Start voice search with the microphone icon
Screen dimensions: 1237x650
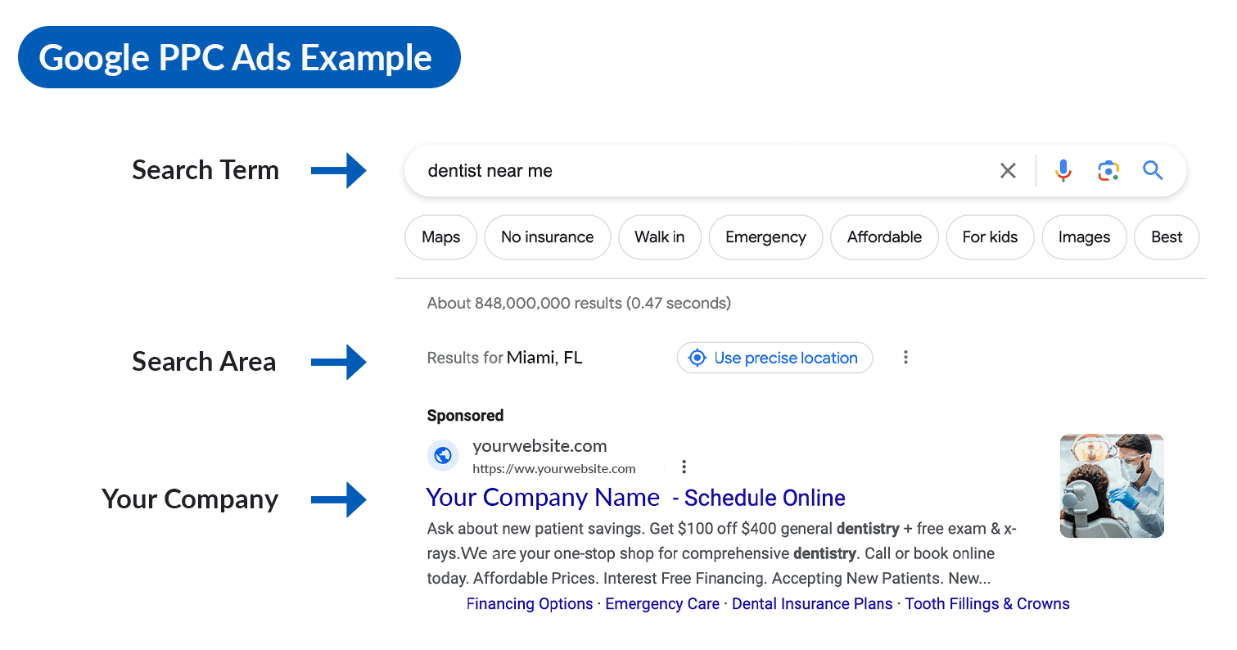pos(1063,171)
